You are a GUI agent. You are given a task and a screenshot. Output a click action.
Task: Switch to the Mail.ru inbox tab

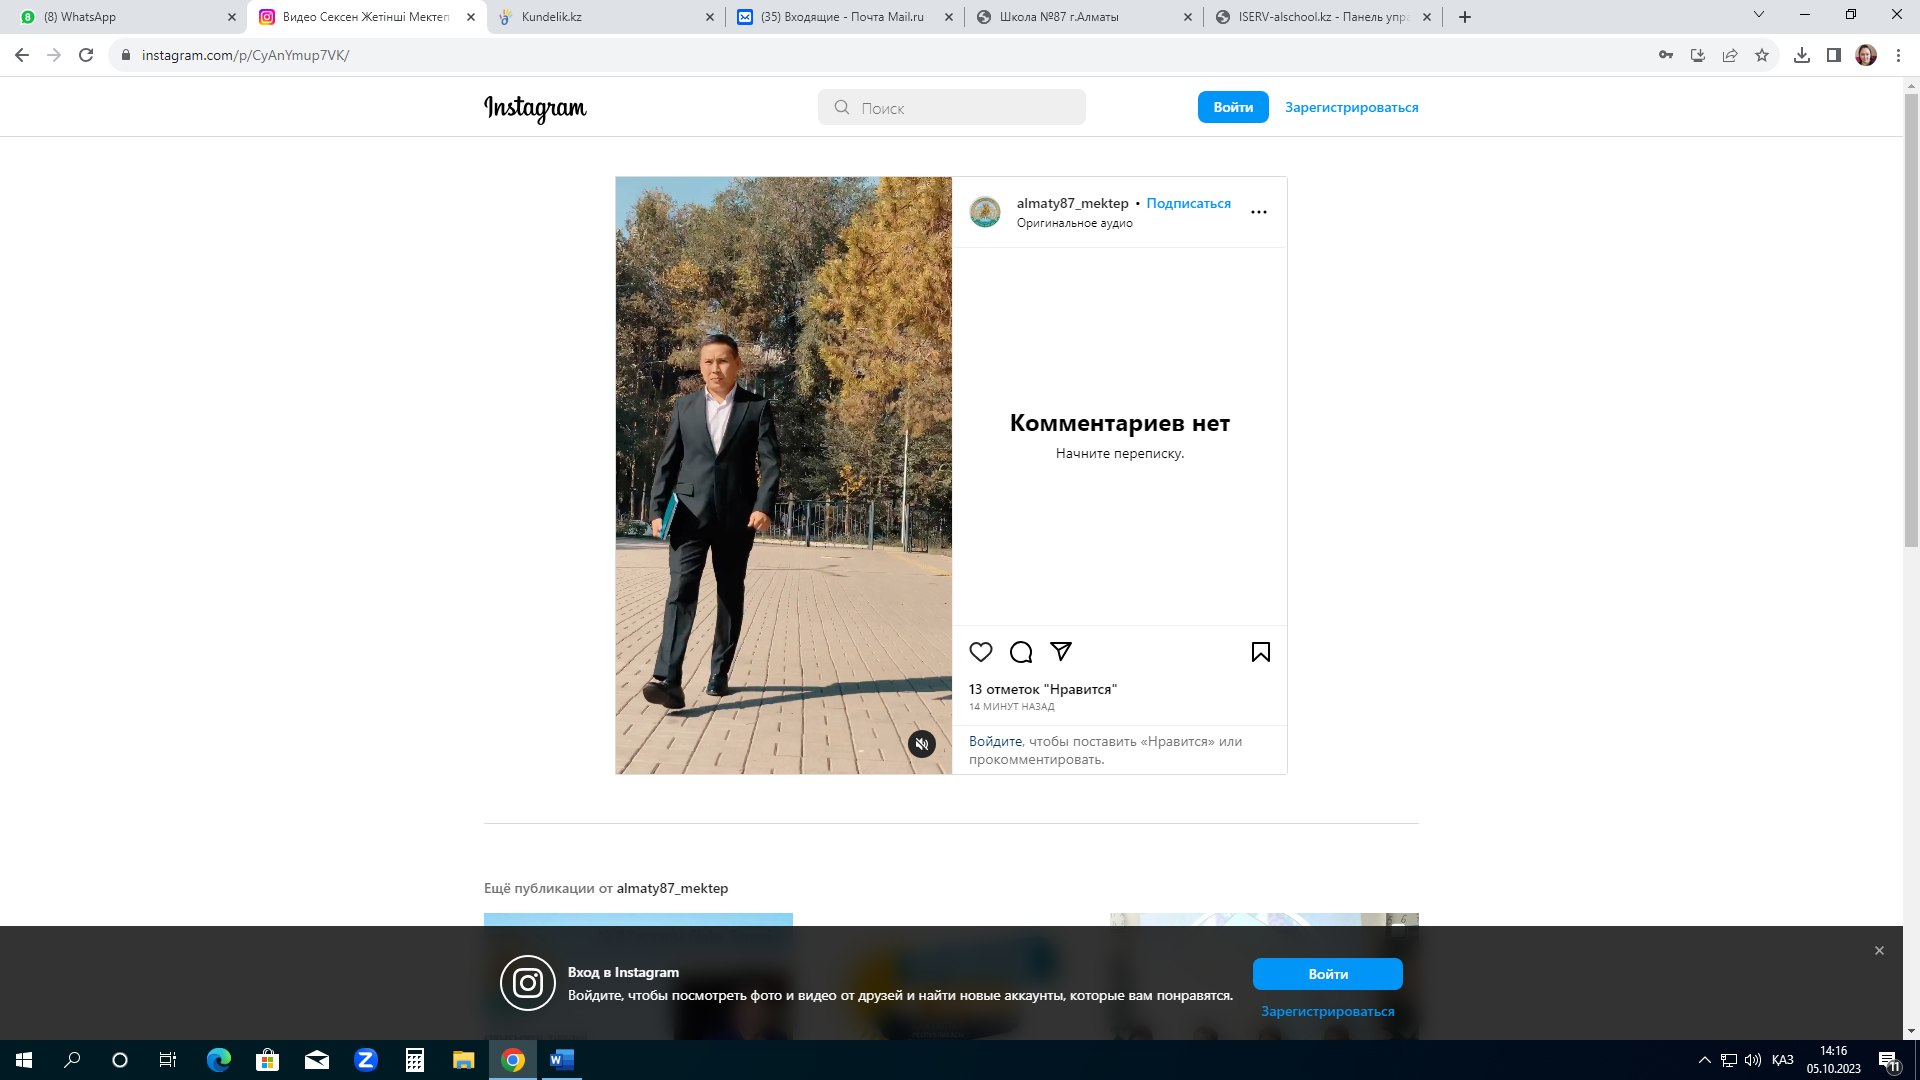pyautogui.click(x=845, y=17)
